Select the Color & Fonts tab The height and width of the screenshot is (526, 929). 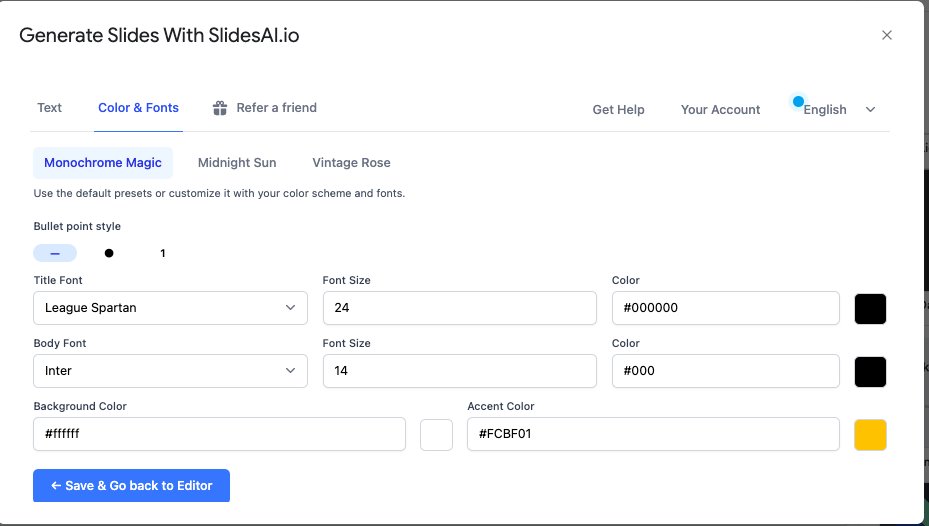pyautogui.click(x=138, y=108)
